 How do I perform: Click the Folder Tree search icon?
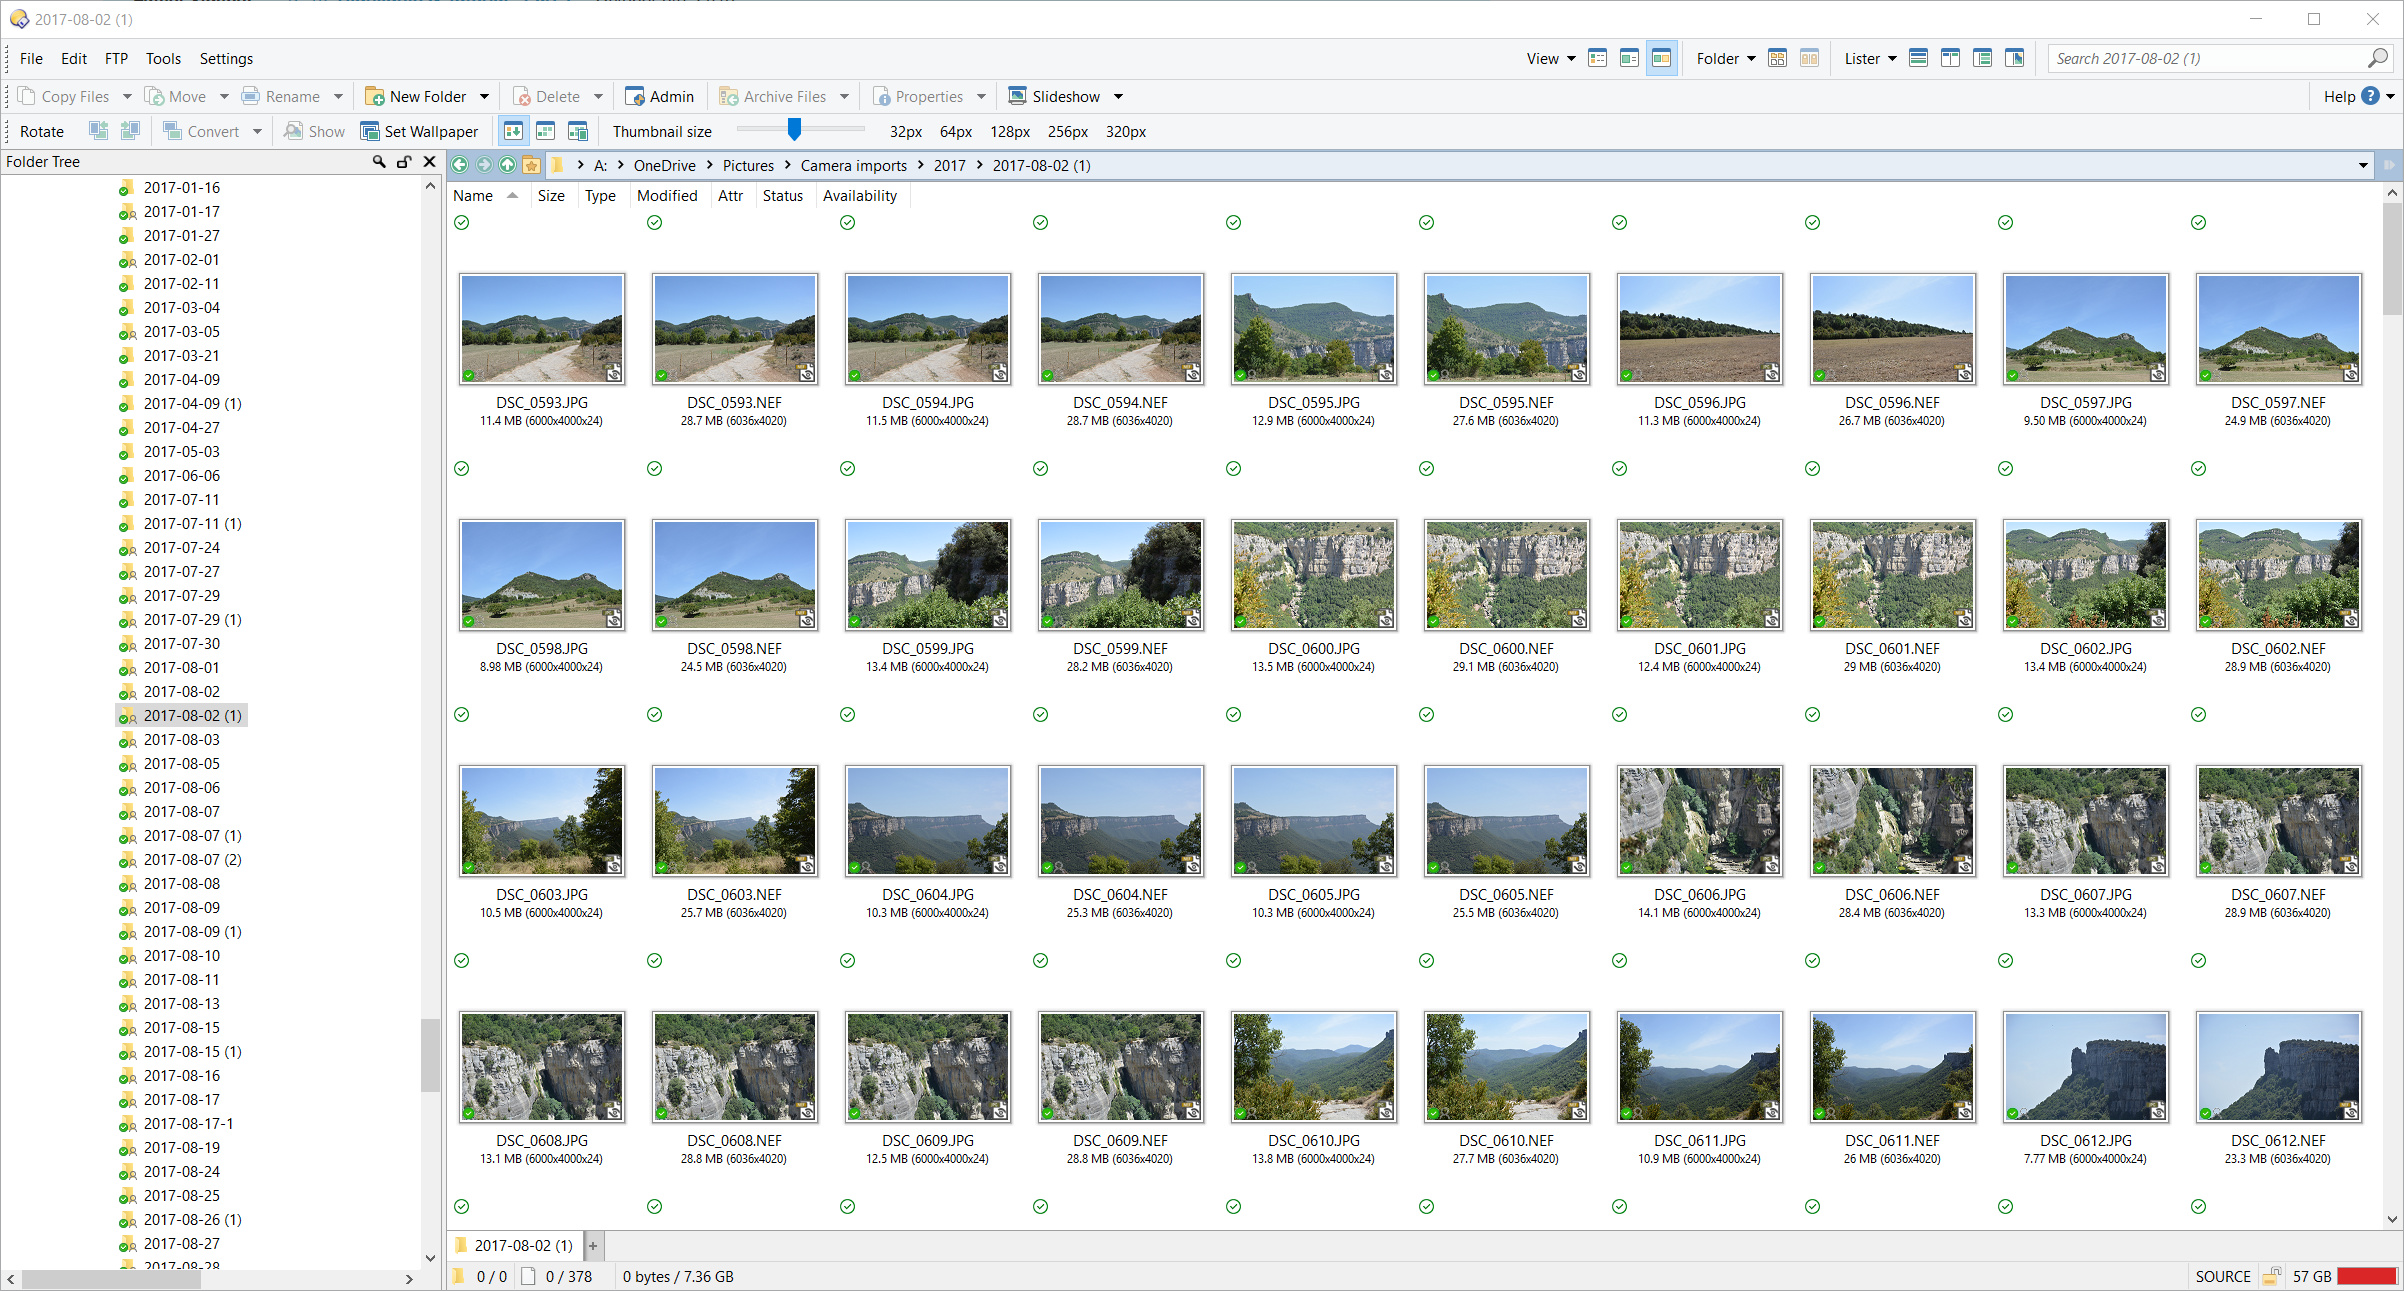coord(379,162)
